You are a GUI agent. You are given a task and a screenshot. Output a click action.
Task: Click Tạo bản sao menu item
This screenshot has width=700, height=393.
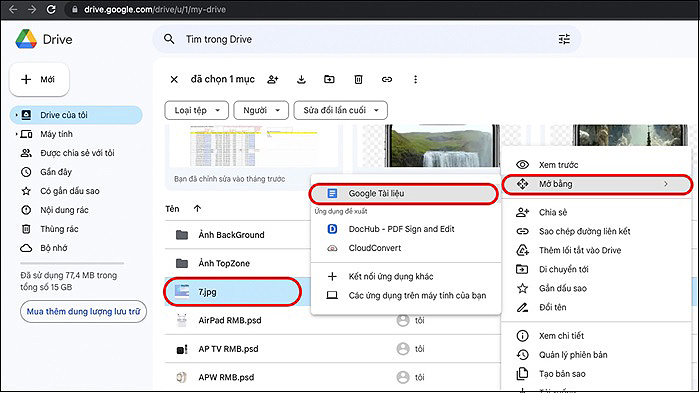597,374
